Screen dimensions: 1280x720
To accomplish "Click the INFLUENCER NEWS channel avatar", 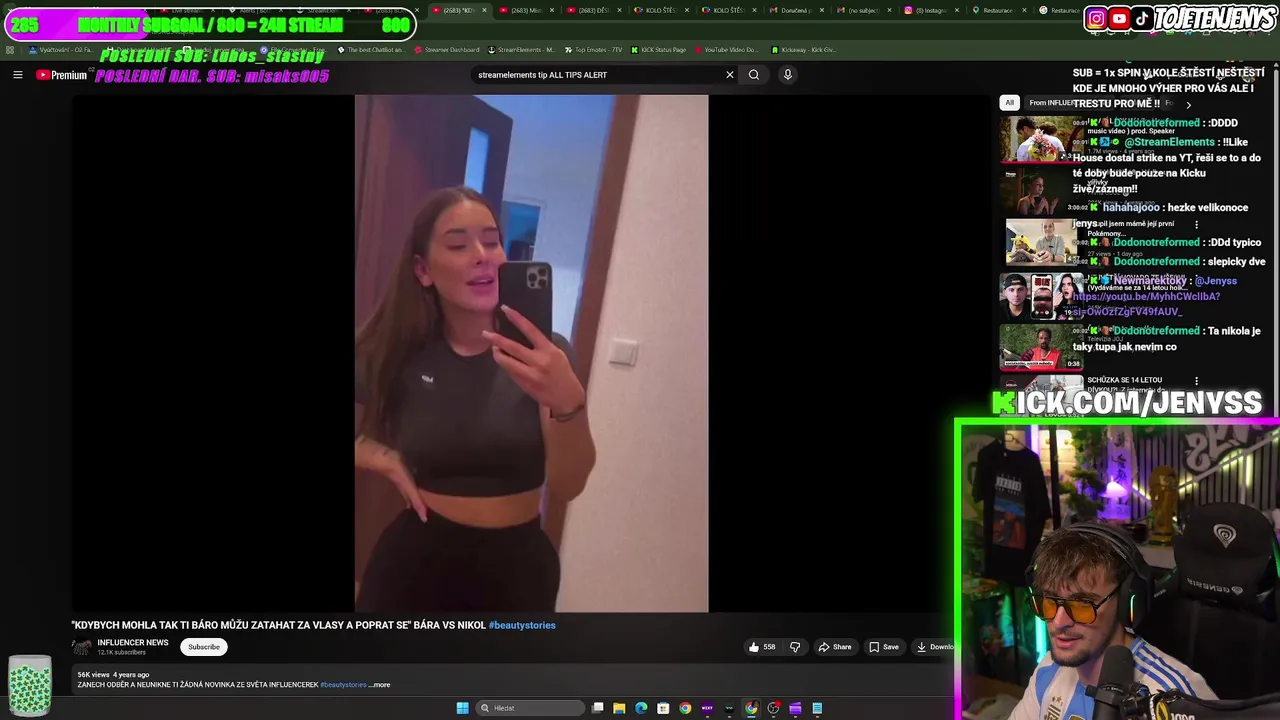I will tap(82, 647).
